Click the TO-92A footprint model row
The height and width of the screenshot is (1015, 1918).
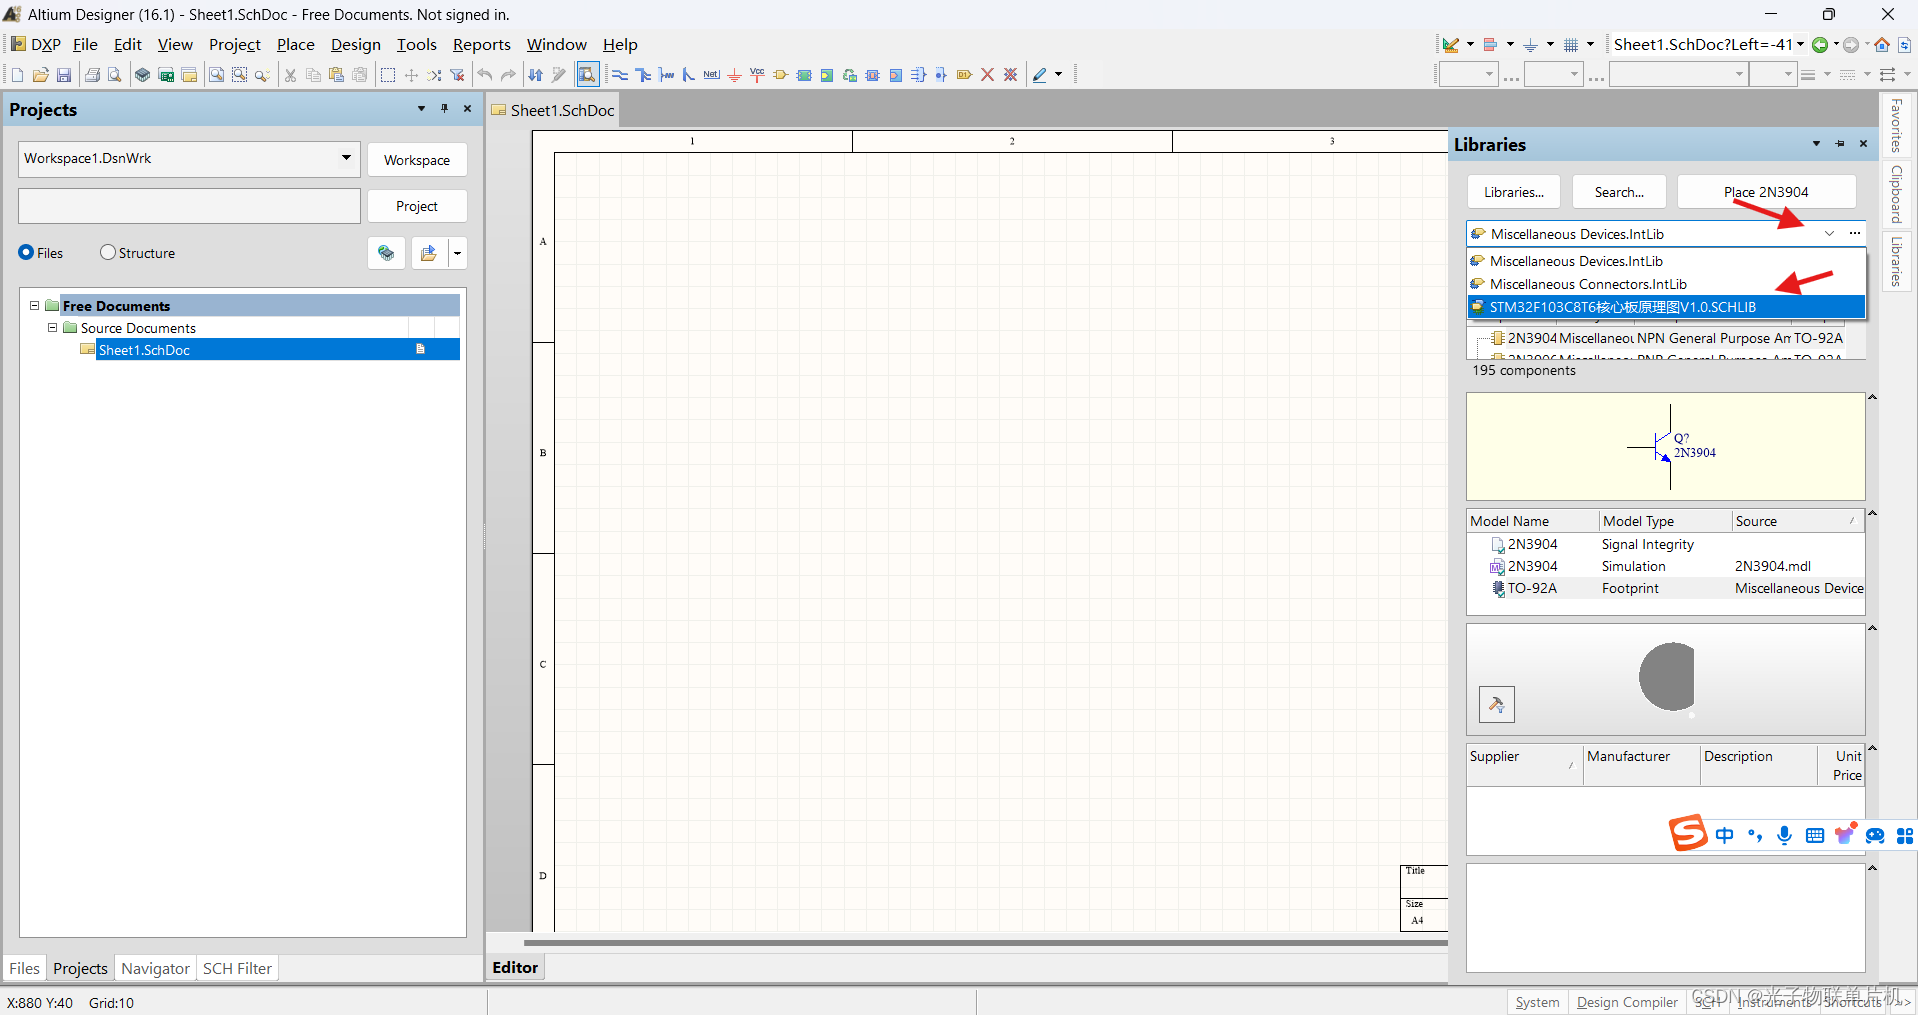[1666, 588]
